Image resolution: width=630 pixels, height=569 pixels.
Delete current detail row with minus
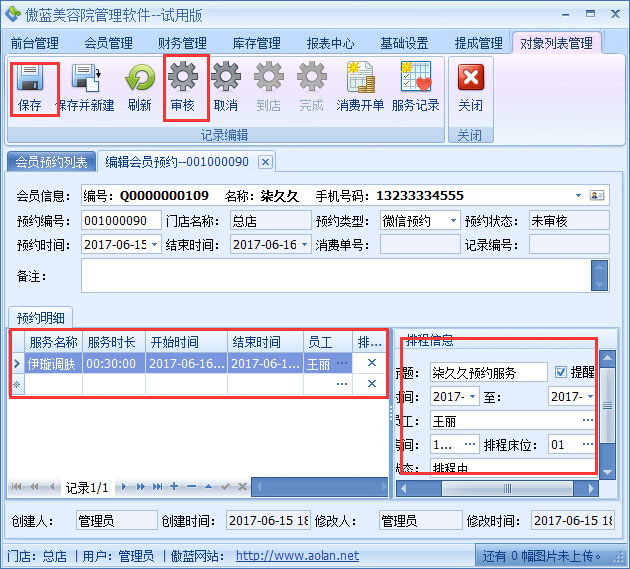point(191,487)
